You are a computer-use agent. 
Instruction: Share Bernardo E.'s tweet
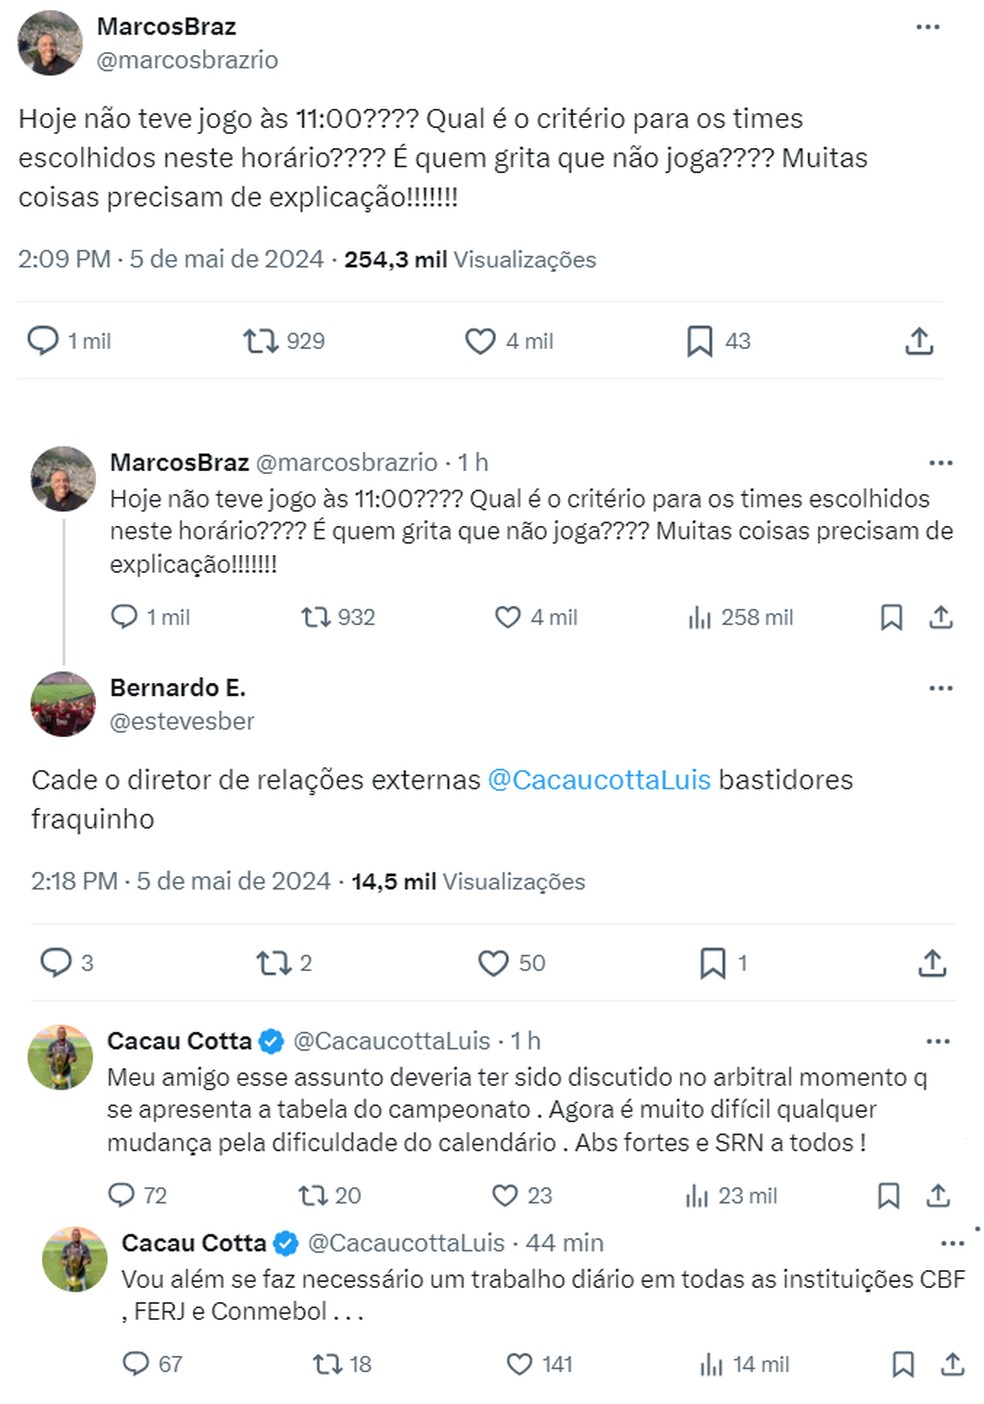pos(931,963)
